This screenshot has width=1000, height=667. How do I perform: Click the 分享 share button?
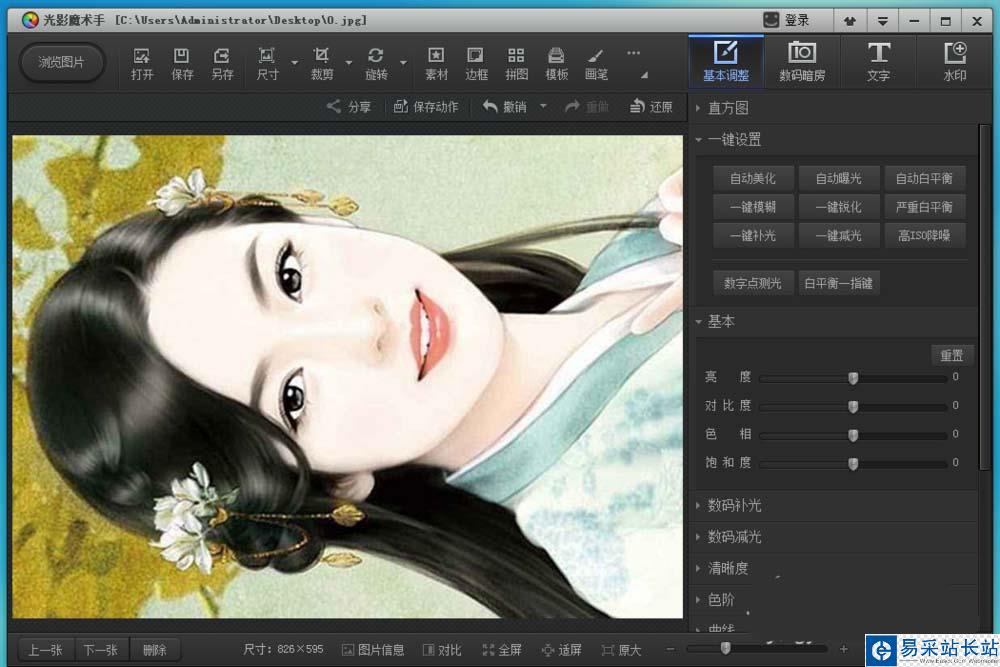coord(348,106)
